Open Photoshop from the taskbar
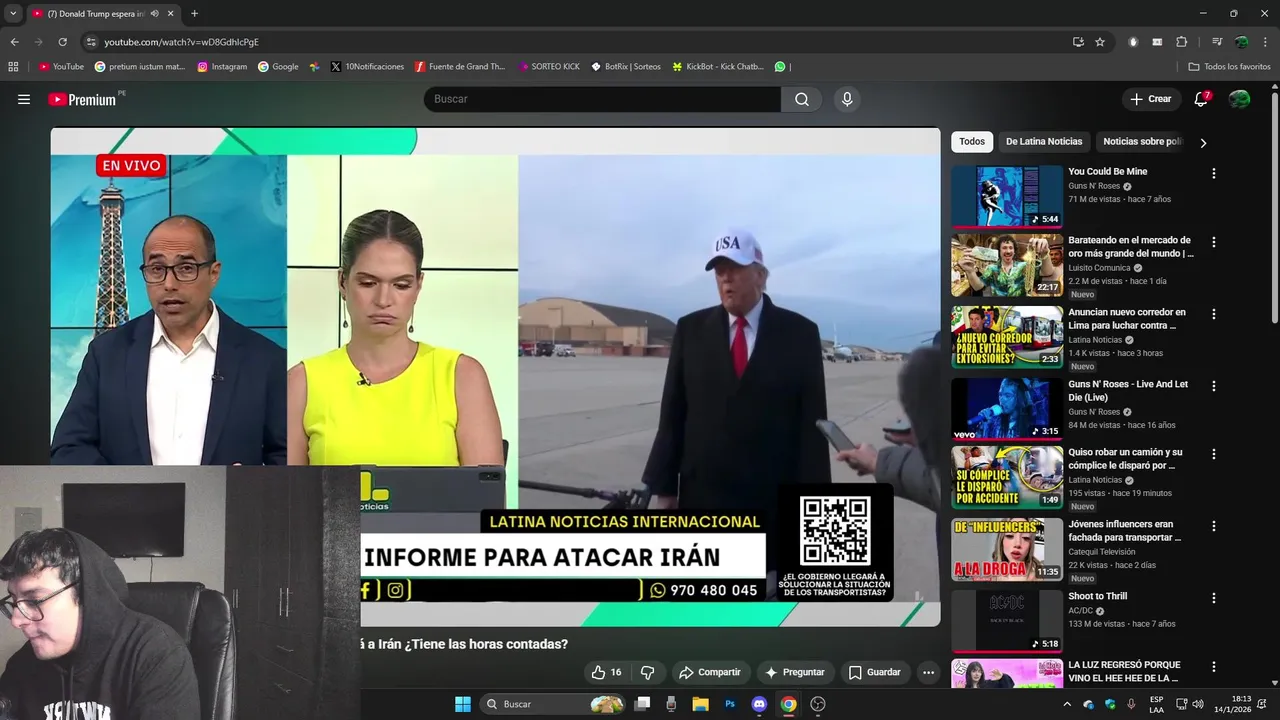 coord(730,704)
